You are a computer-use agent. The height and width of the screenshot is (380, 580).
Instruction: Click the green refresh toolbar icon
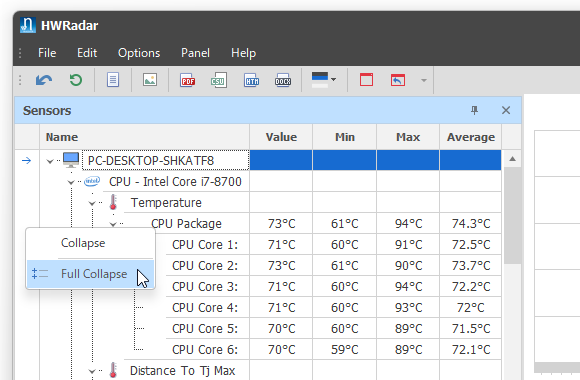(76, 80)
